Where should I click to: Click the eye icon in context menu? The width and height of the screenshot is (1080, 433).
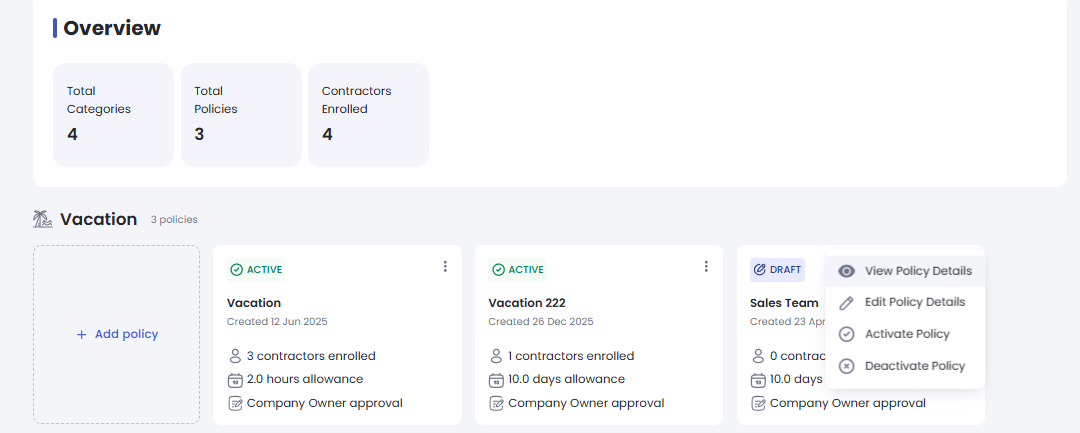coord(846,271)
